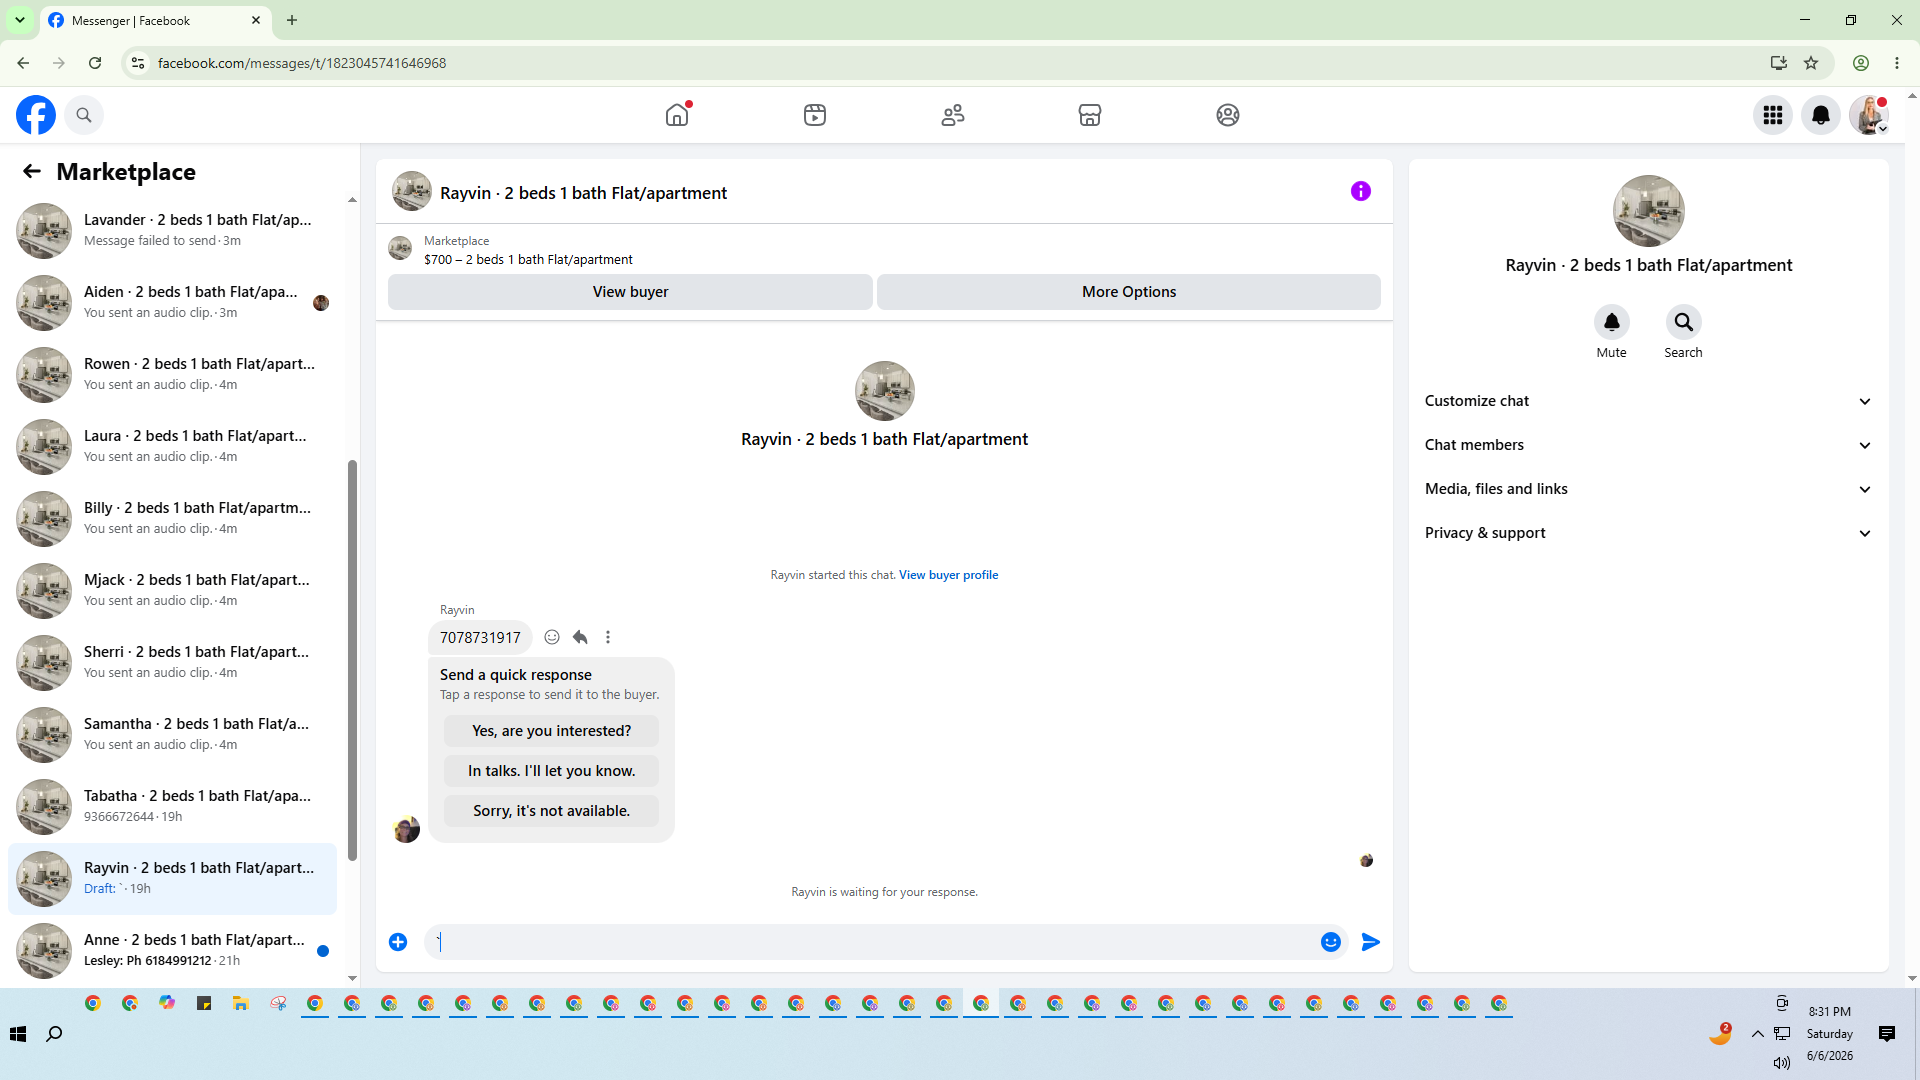The height and width of the screenshot is (1080, 1920).
Task: View site information icon in address bar
Action: (x=138, y=63)
